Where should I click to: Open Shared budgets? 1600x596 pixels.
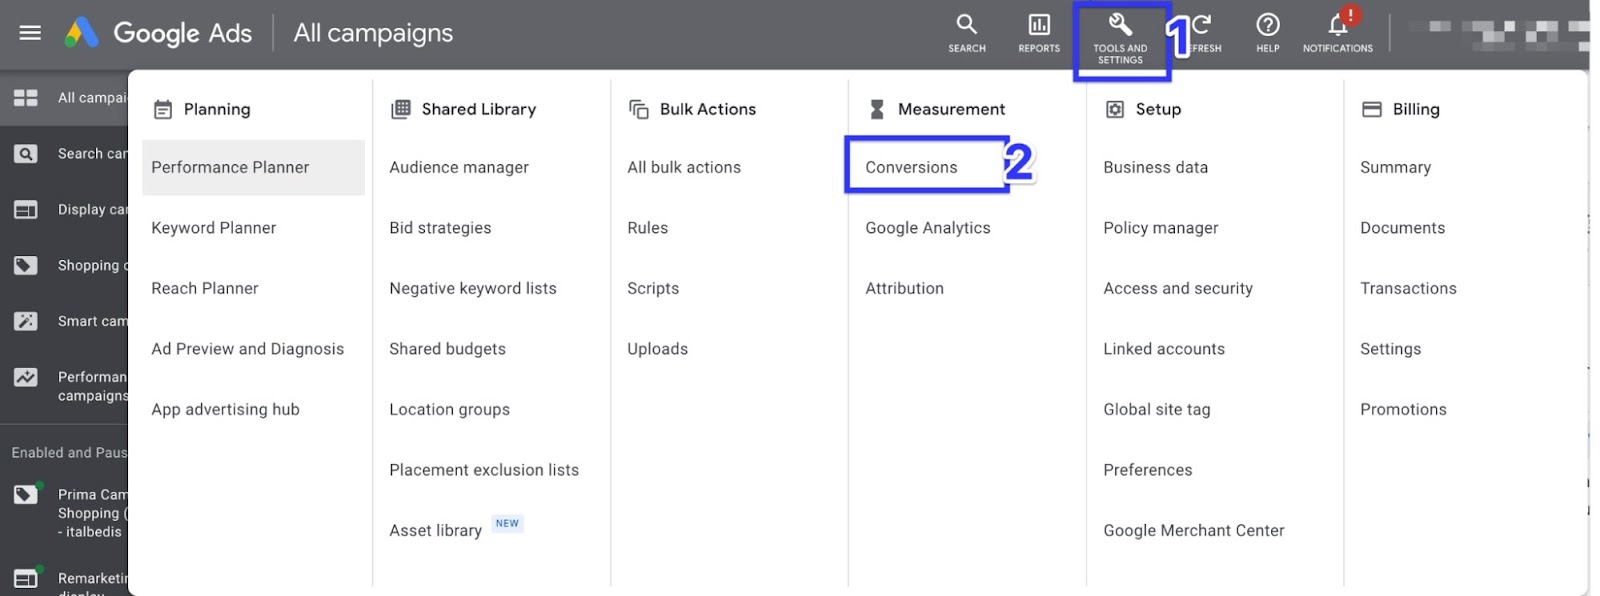tap(447, 349)
